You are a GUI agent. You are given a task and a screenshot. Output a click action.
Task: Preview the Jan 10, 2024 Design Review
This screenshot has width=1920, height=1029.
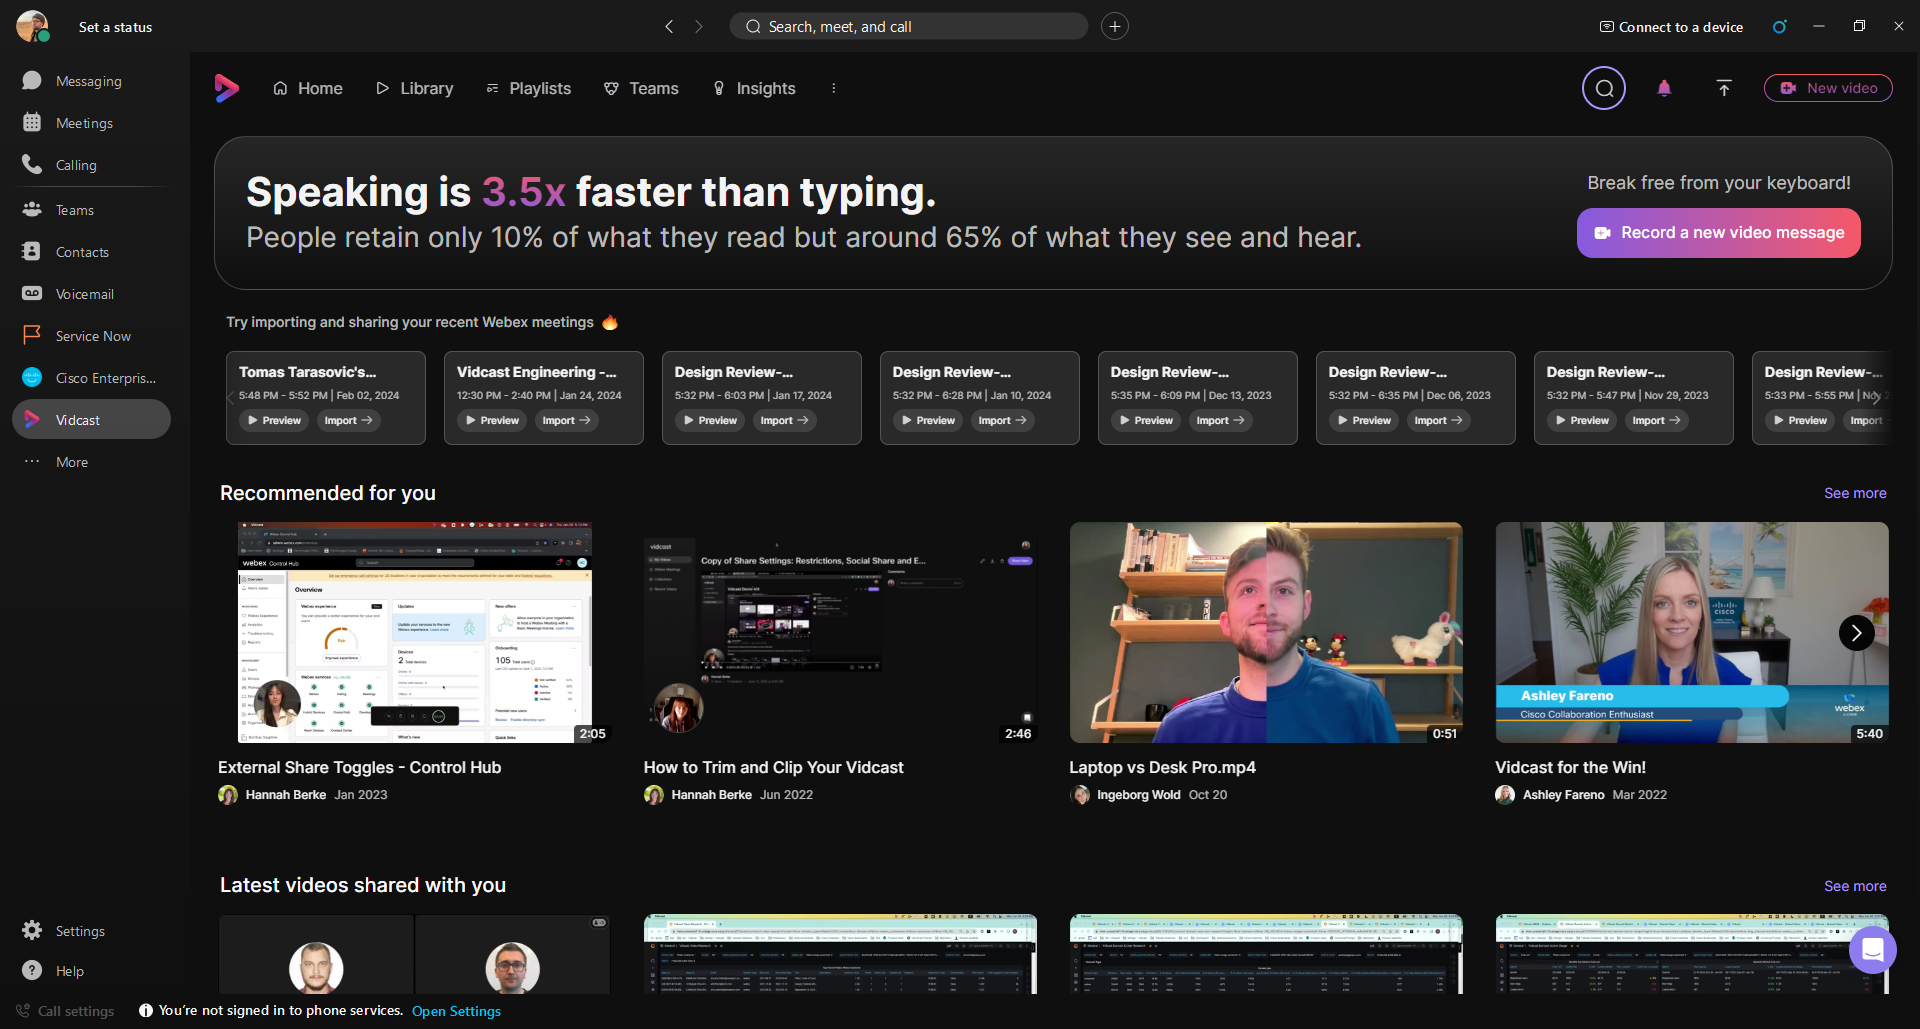928,420
